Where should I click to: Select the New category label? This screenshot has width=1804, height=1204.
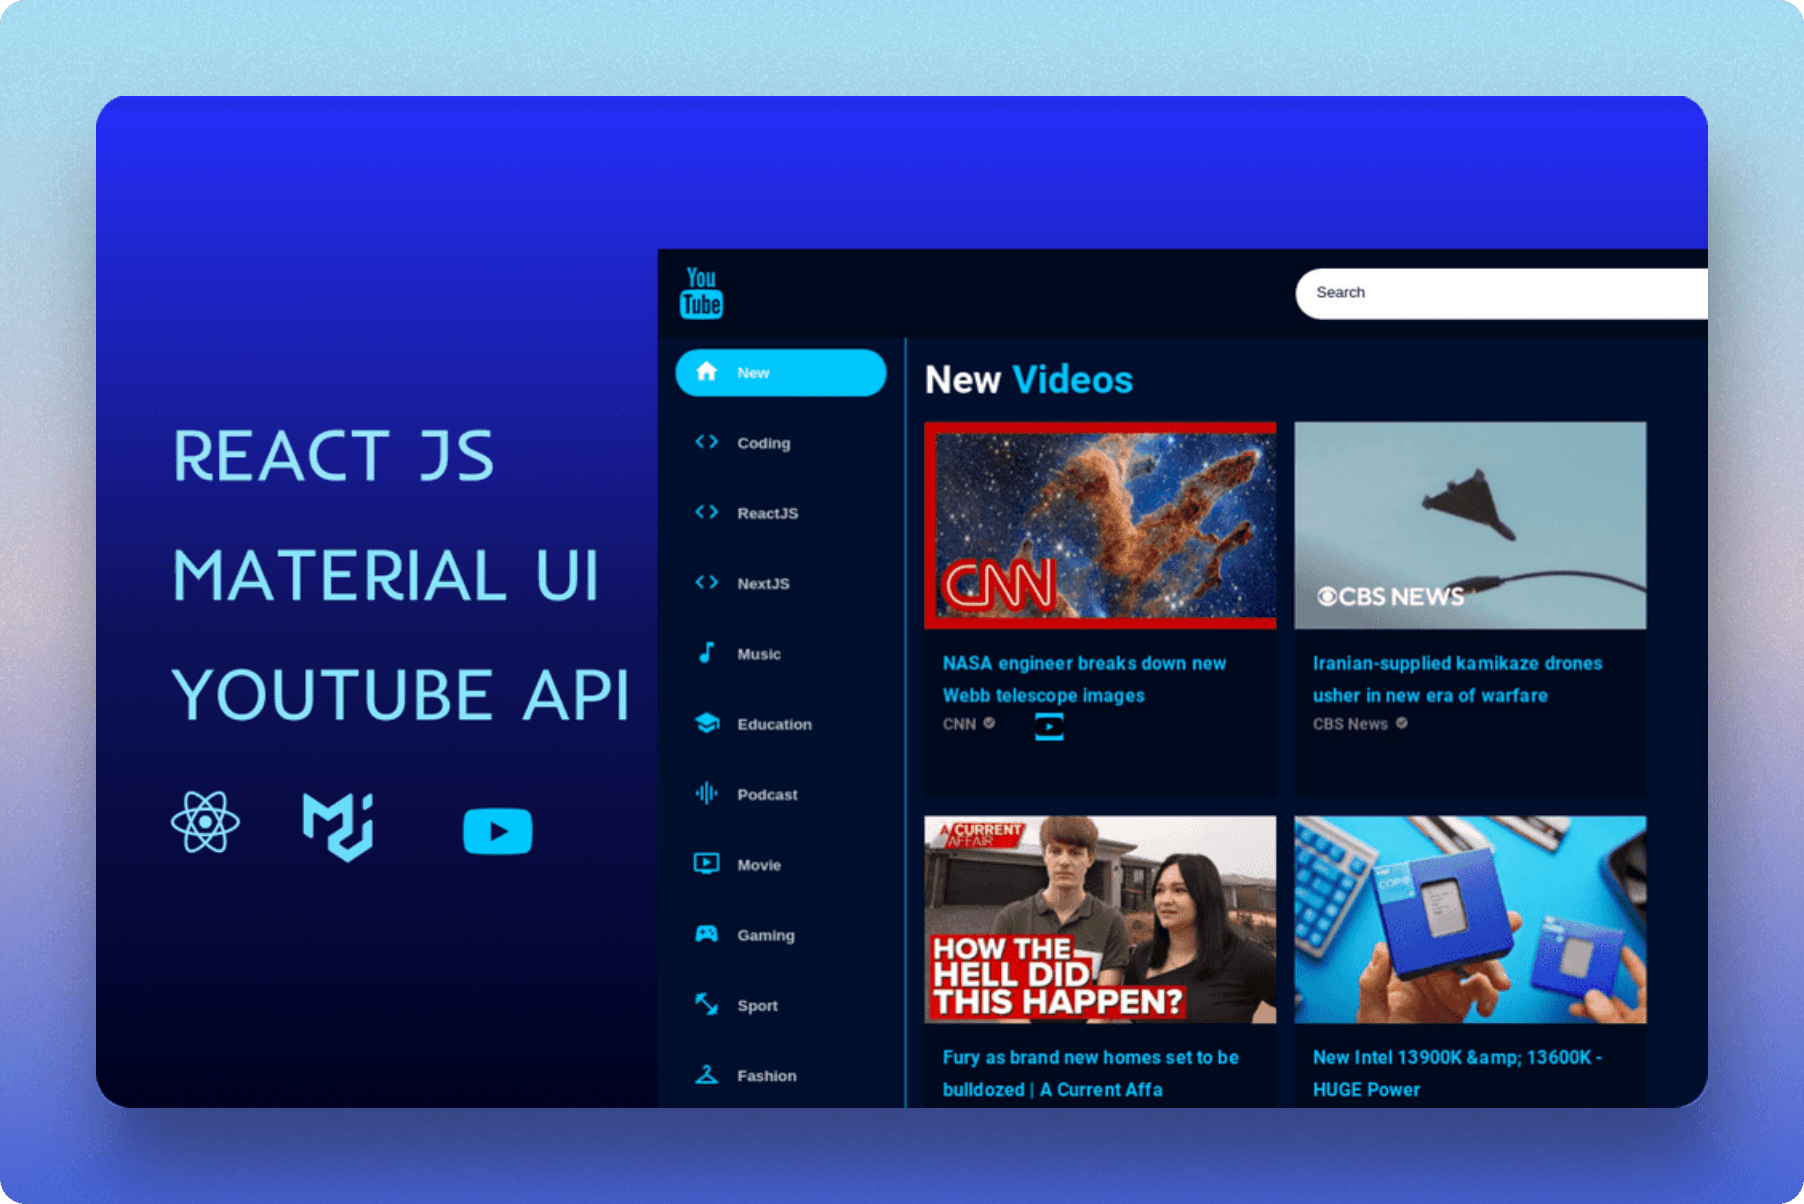[753, 373]
